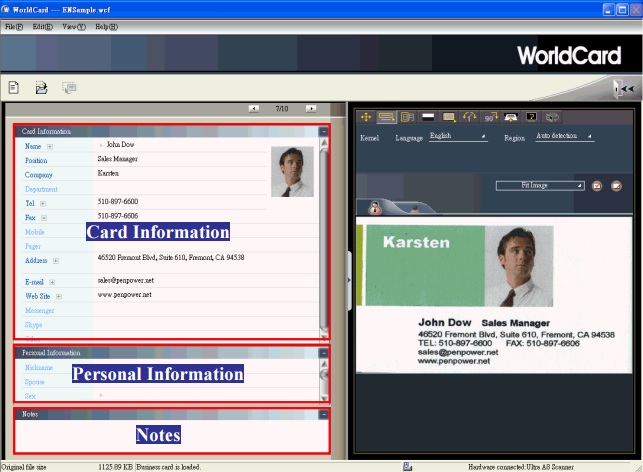Expand the Fax field plus button
Screen dimensions: 643x472
pos(44,218)
